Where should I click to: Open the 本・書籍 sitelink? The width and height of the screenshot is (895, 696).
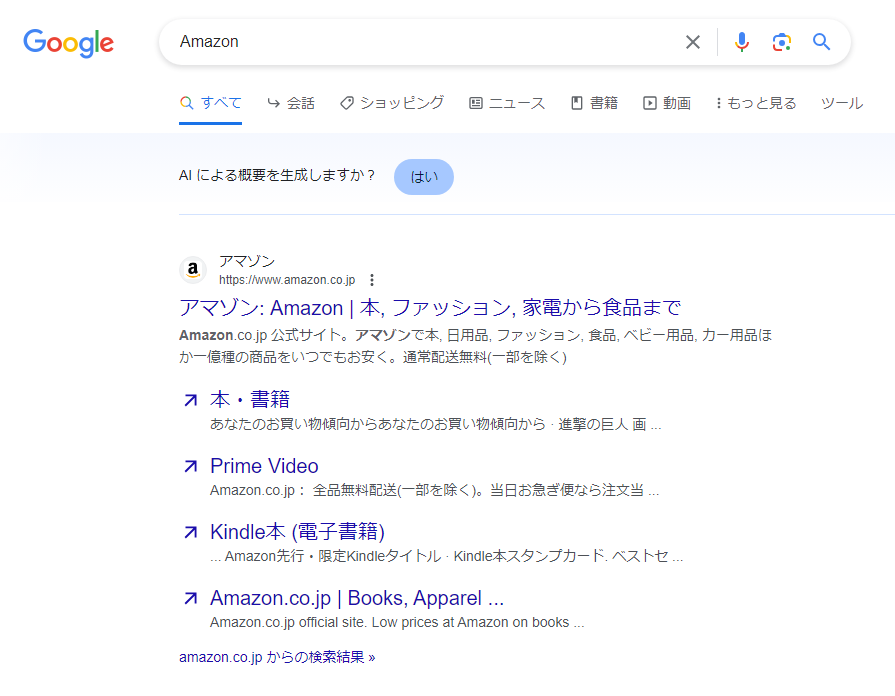click(x=250, y=400)
